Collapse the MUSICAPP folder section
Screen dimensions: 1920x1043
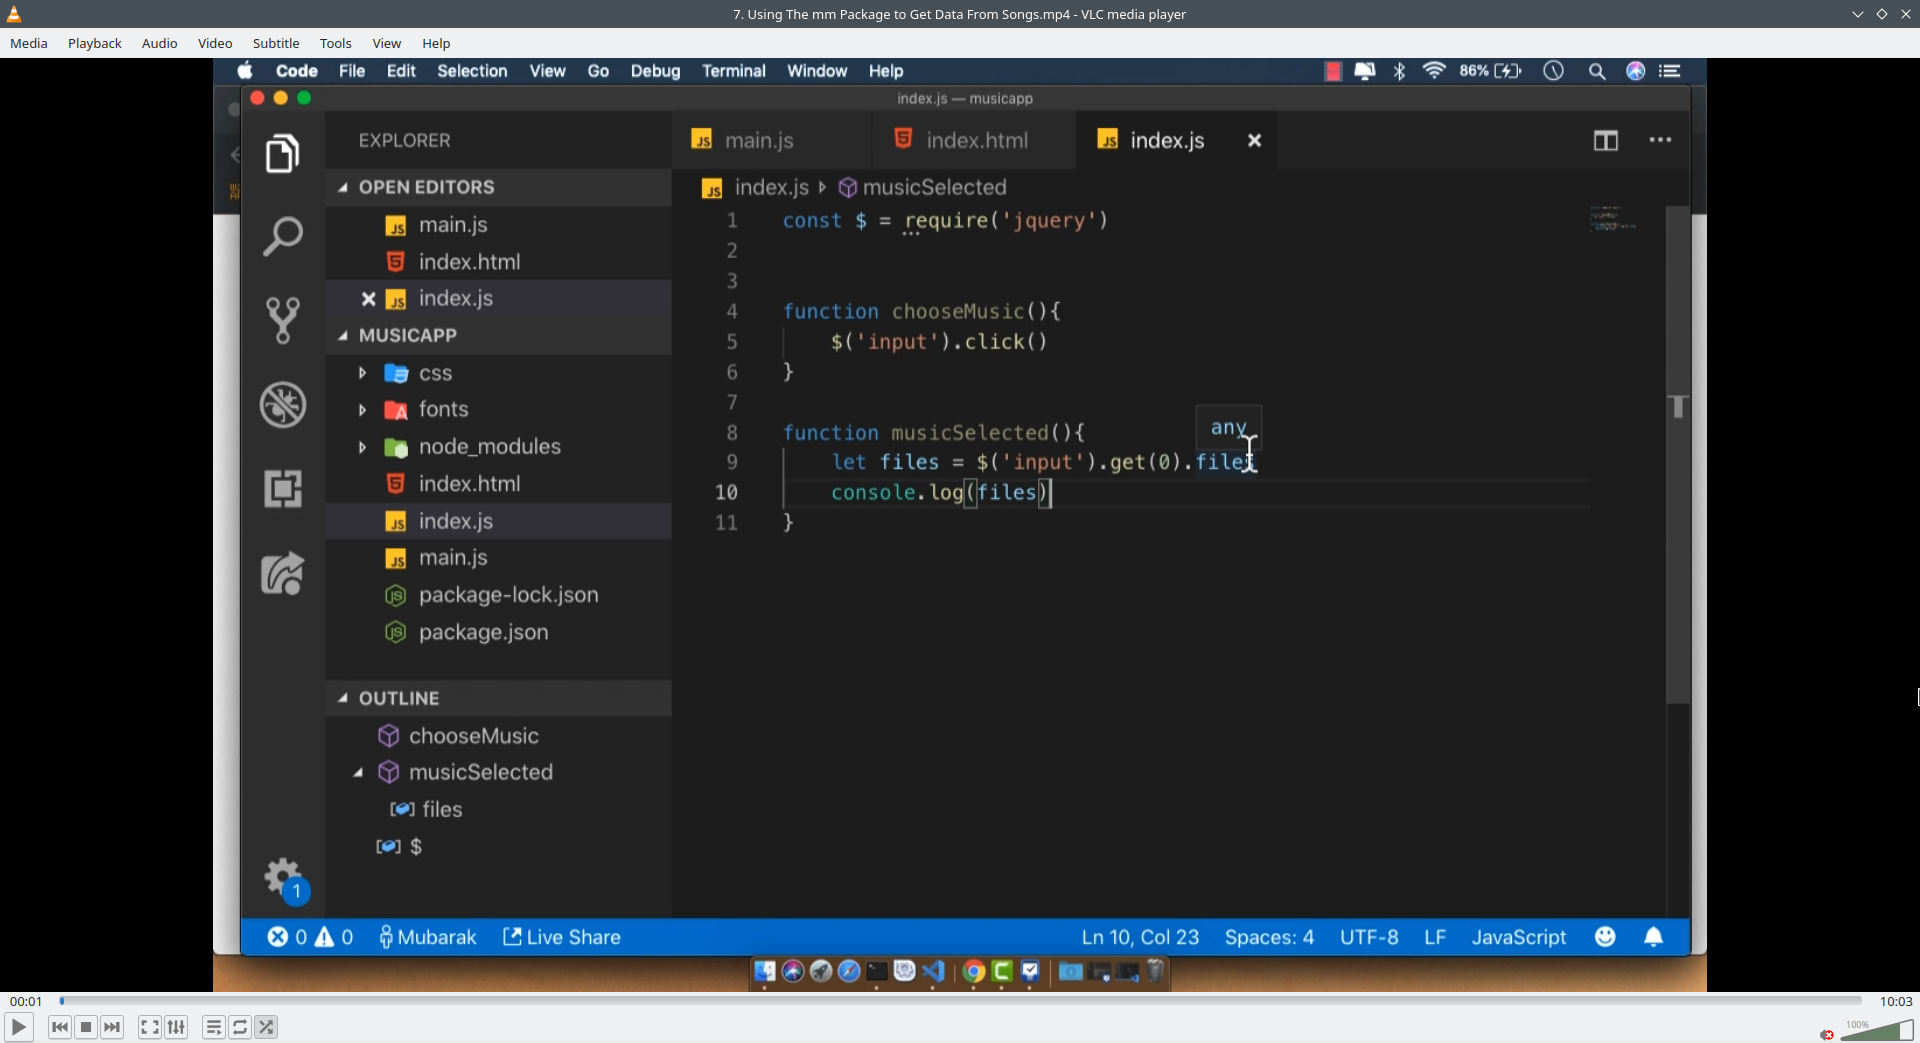[343, 336]
